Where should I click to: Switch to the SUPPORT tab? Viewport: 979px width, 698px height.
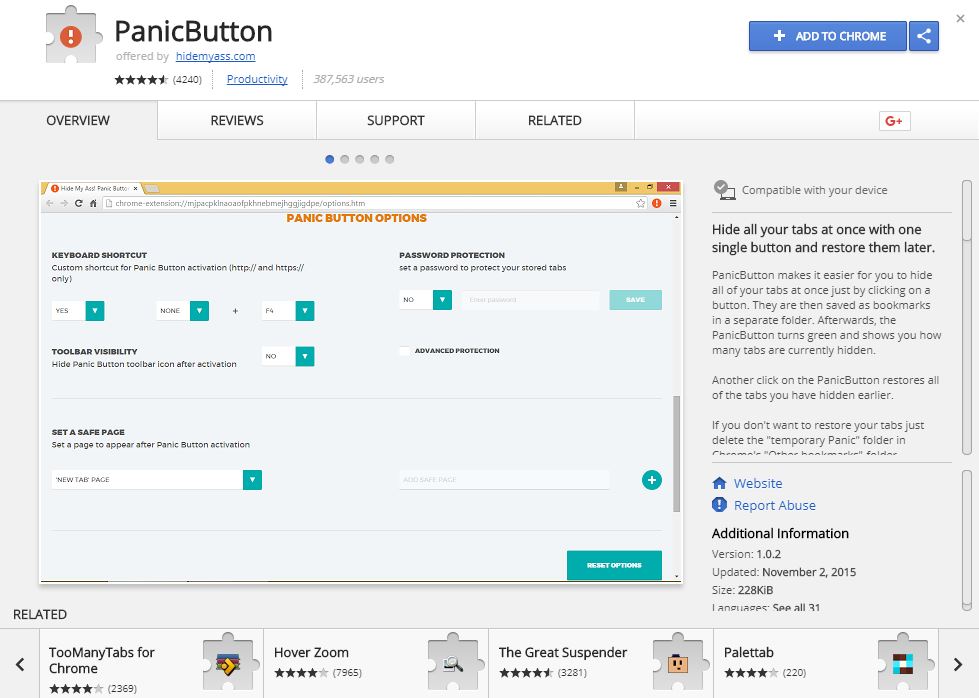point(396,120)
